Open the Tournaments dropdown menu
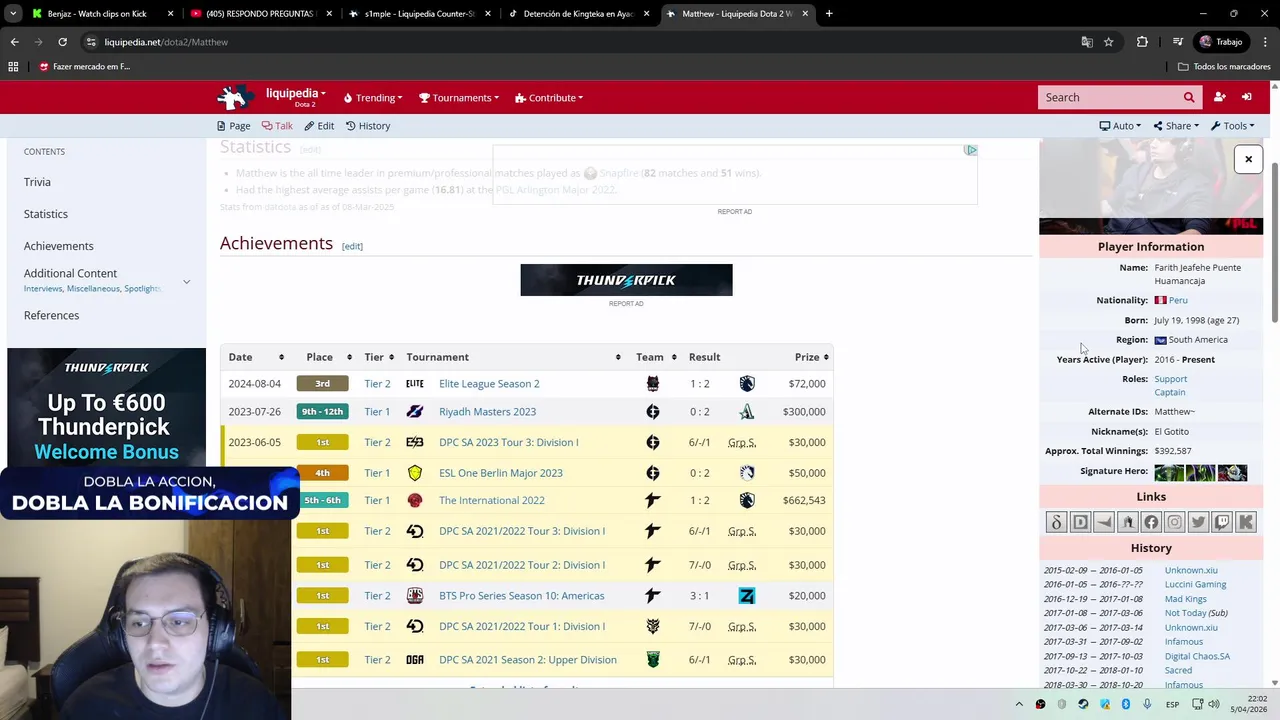The image size is (1280, 720). (459, 98)
